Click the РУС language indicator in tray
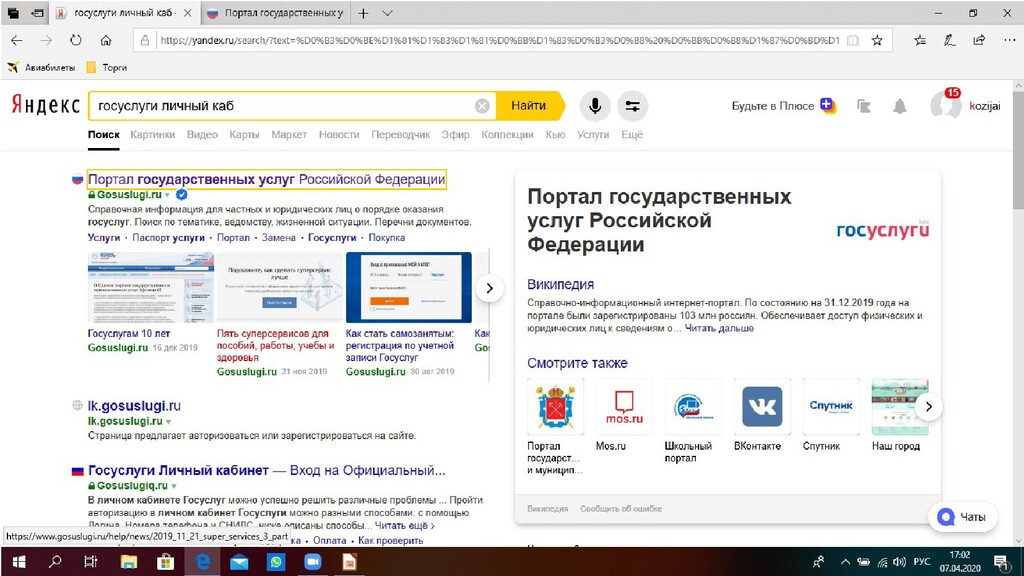 click(921, 562)
